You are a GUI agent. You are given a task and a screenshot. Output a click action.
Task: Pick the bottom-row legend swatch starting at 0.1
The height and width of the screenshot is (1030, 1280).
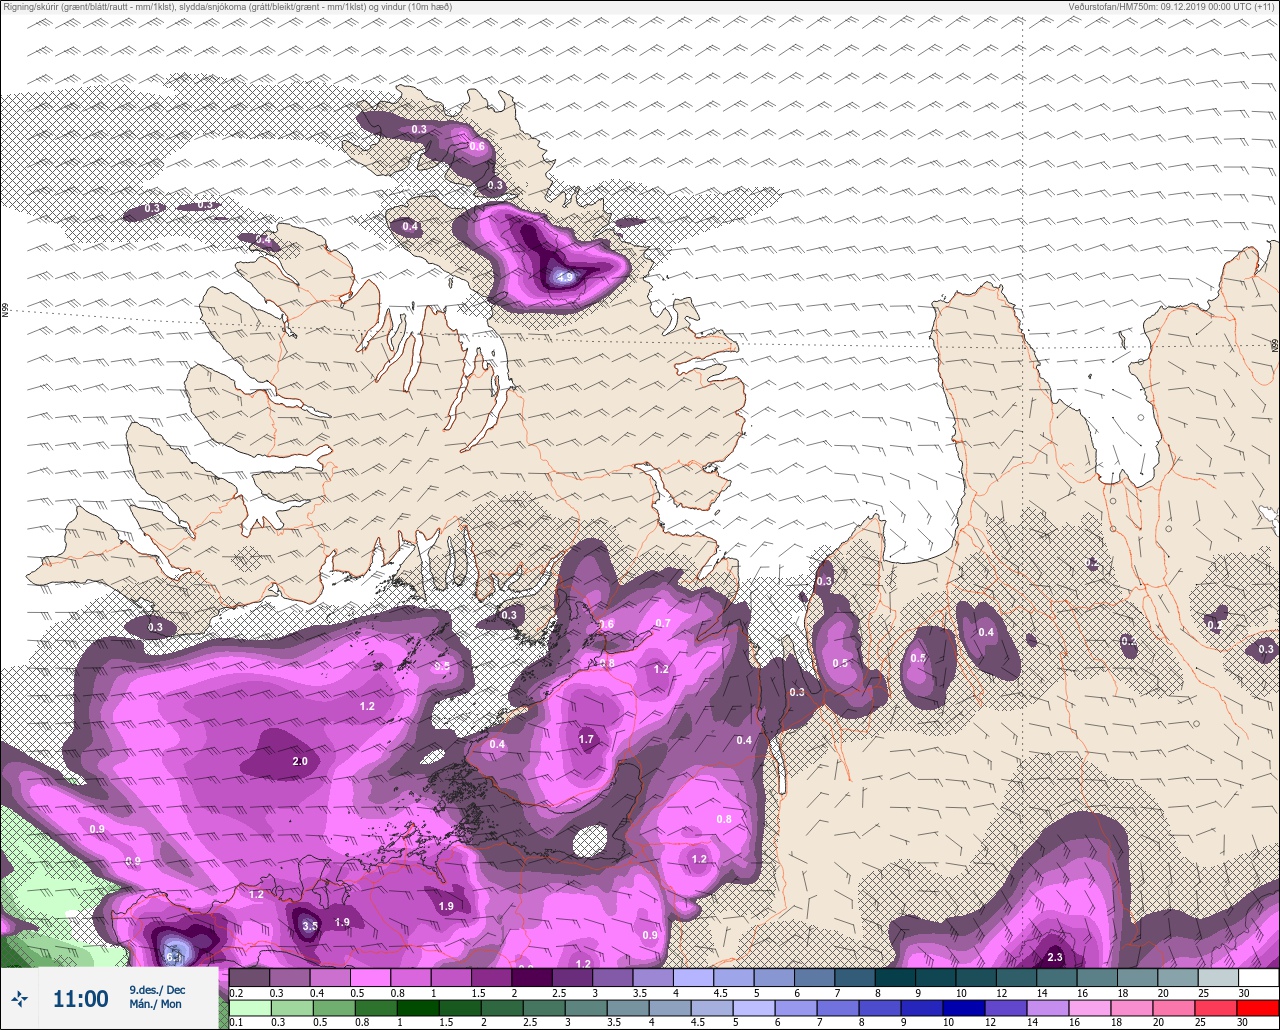tap(249, 1007)
